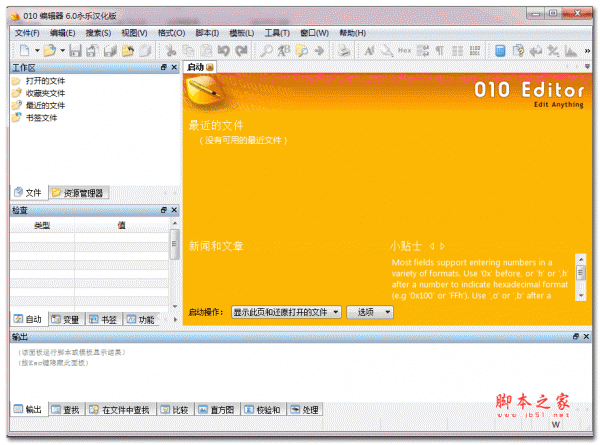
Task: Switch to the 功能 inspector tab
Action: click(x=141, y=319)
